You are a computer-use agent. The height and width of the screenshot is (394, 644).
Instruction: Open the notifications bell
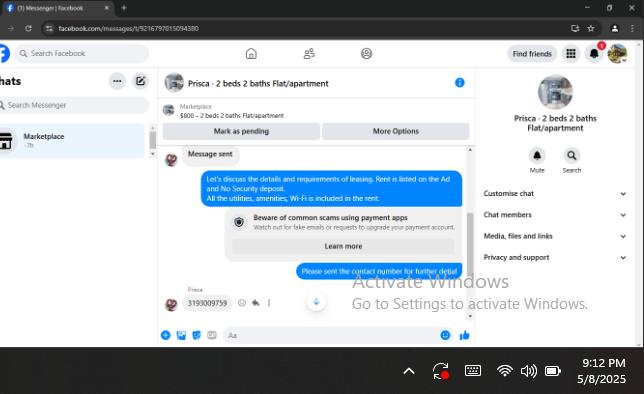(594, 53)
